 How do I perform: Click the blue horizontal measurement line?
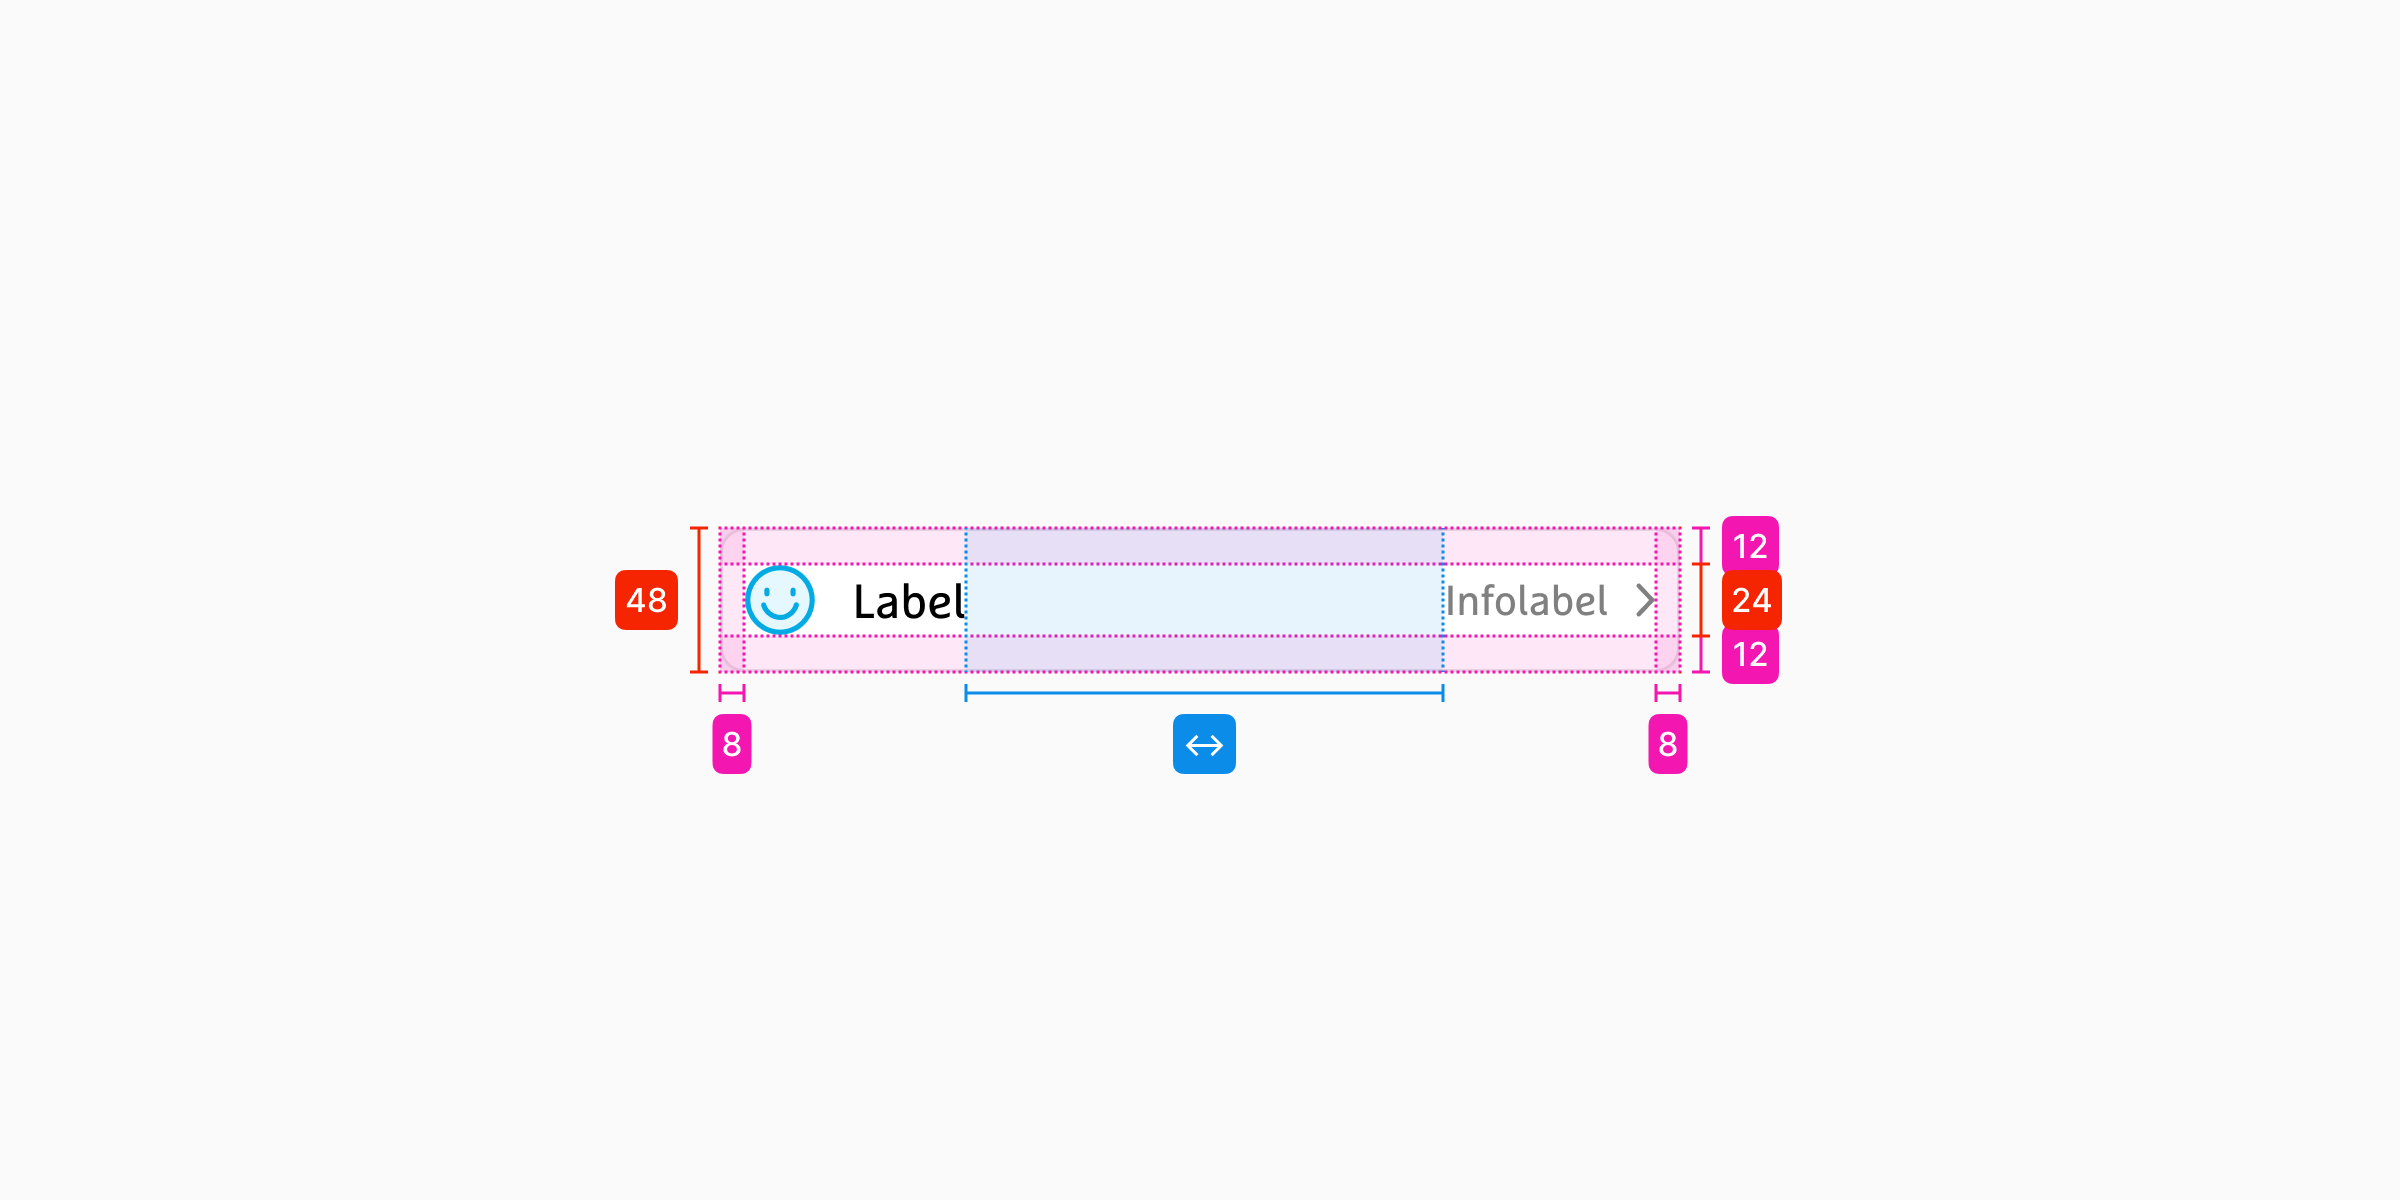point(1204,692)
